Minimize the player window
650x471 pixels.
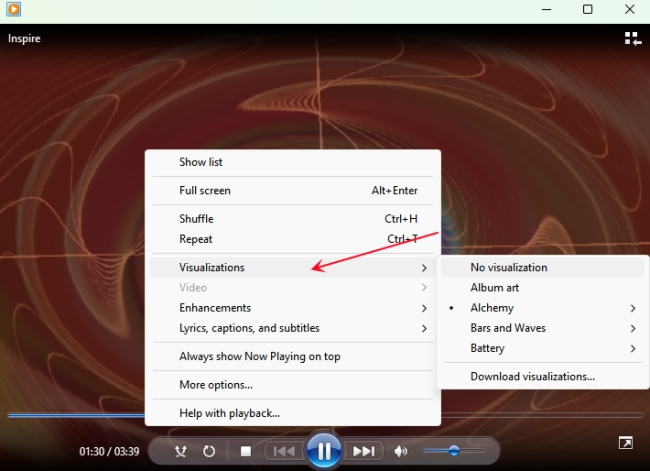point(546,9)
